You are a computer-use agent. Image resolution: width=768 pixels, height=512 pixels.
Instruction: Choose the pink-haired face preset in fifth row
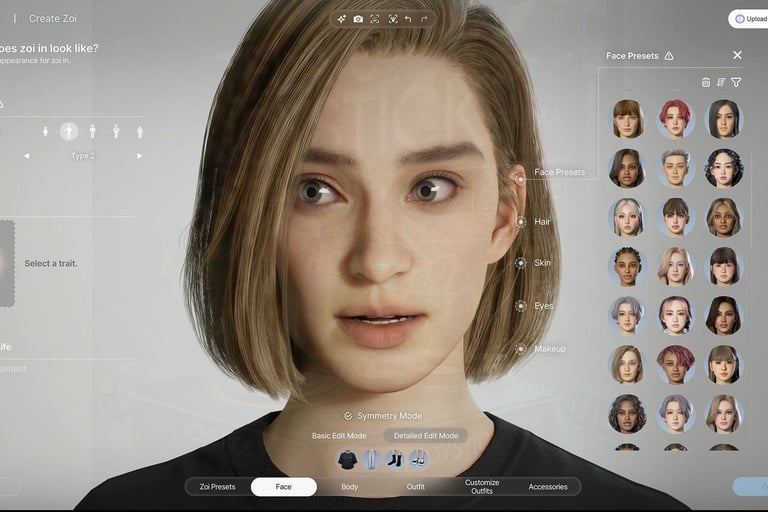coord(675,316)
